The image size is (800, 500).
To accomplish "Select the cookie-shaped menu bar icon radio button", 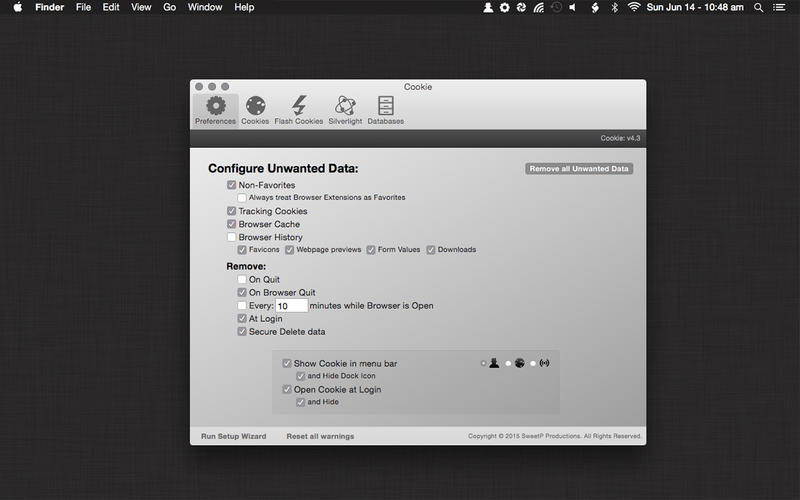I will point(508,363).
